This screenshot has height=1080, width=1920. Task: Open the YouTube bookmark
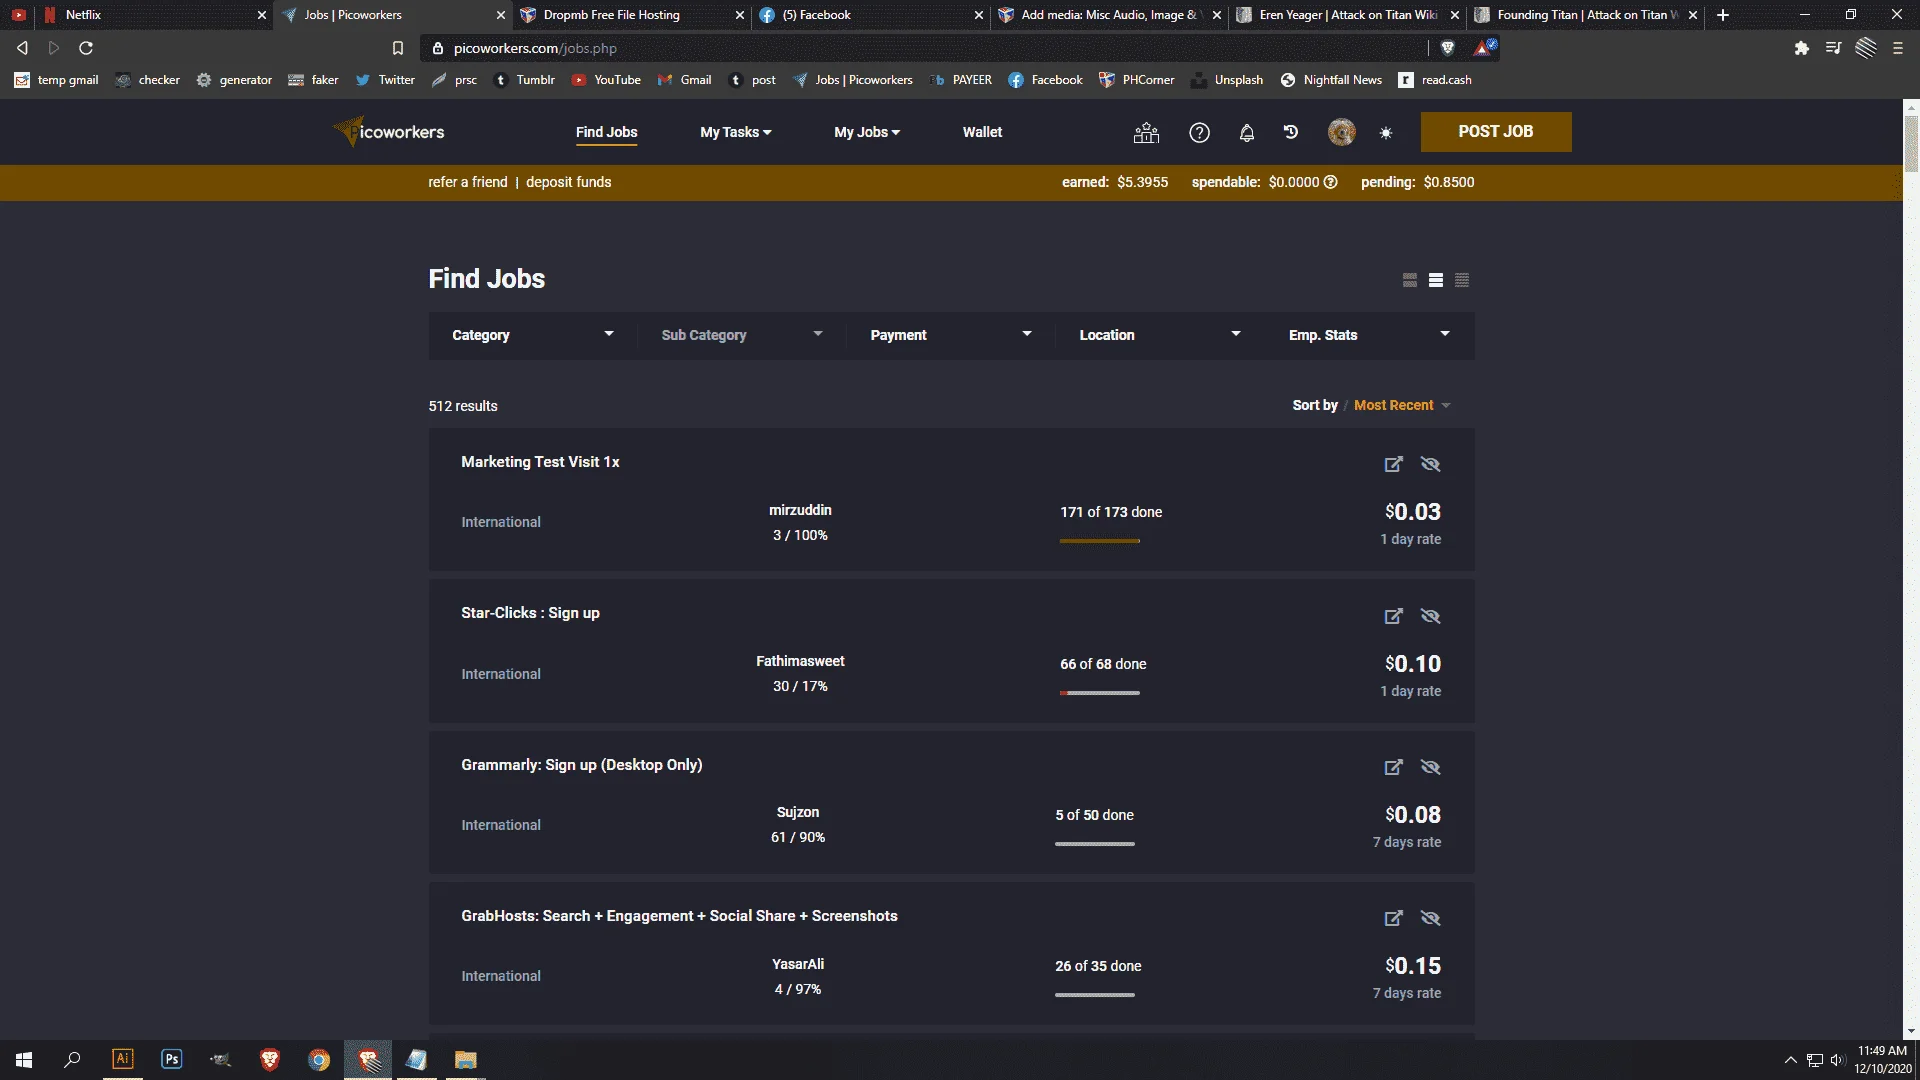click(606, 80)
